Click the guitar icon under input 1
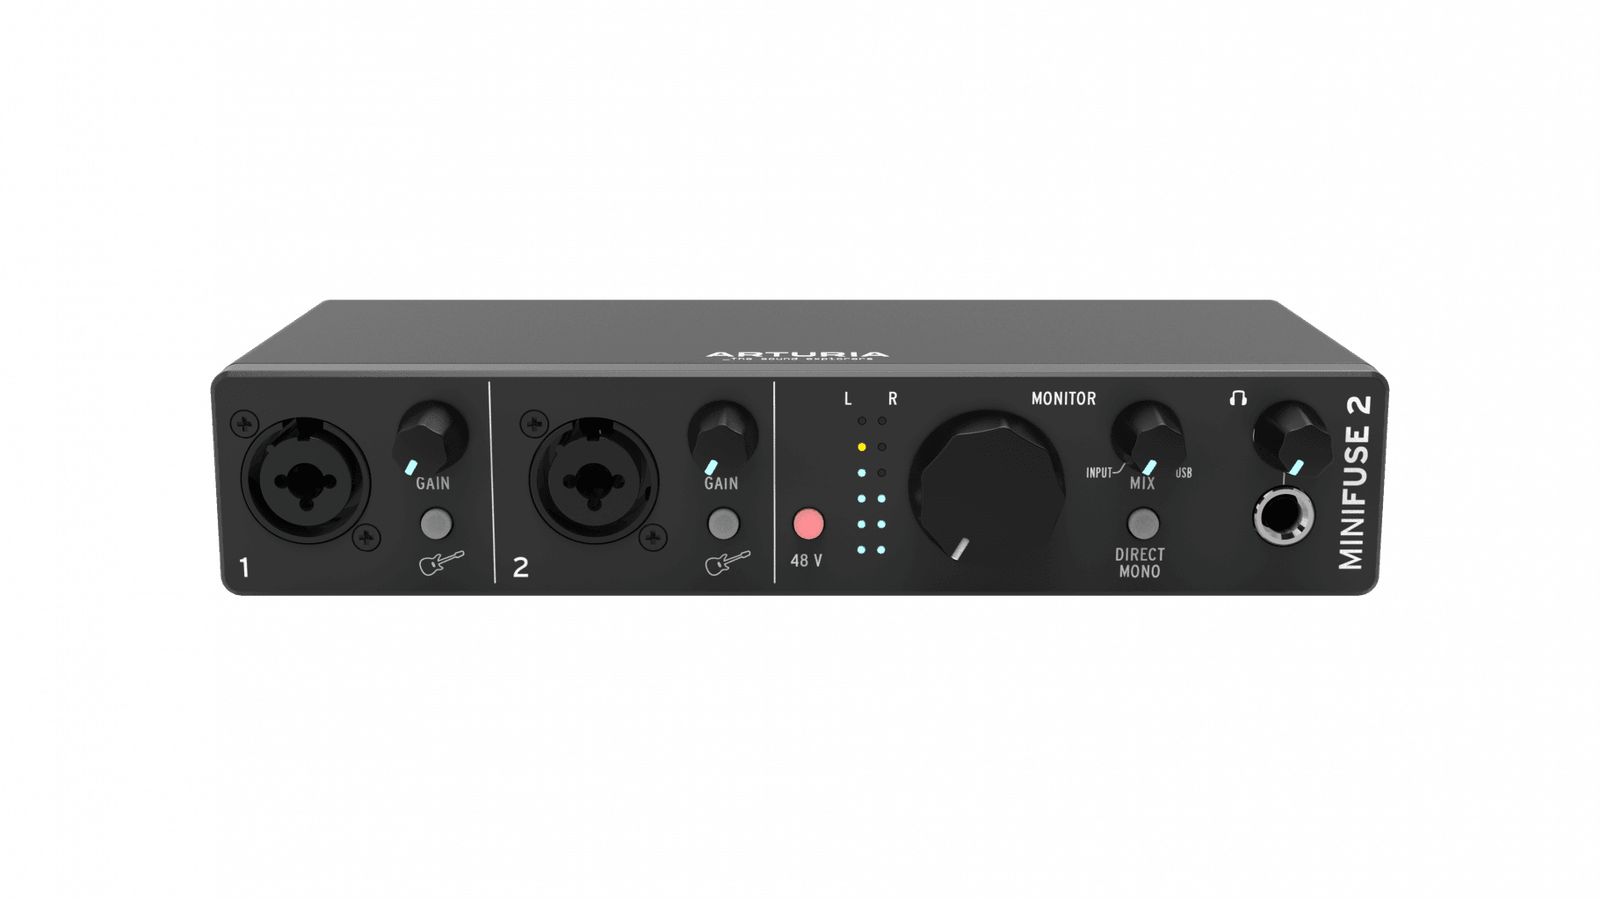Image resolution: width=1600 pixels, height=900 pixels. [x=441, y=563]
